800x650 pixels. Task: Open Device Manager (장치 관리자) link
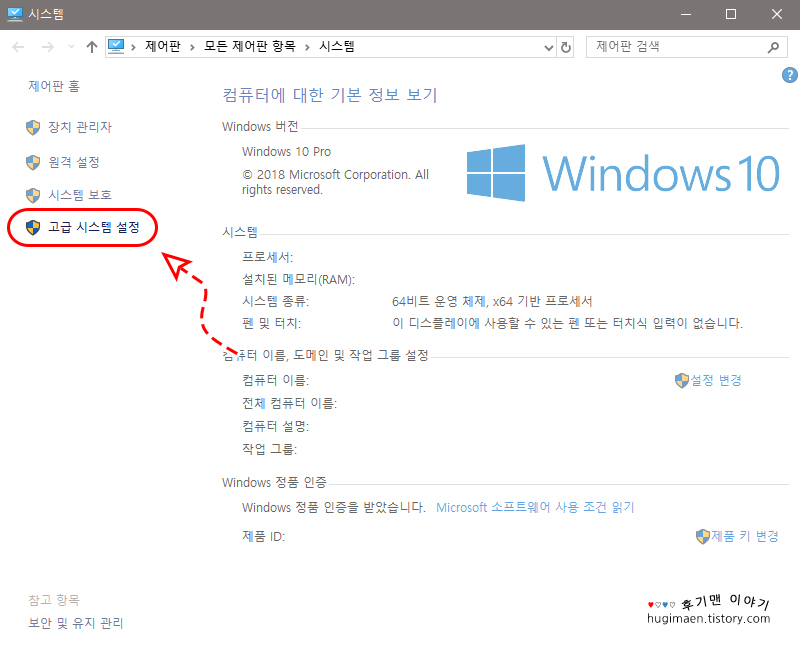80,127
